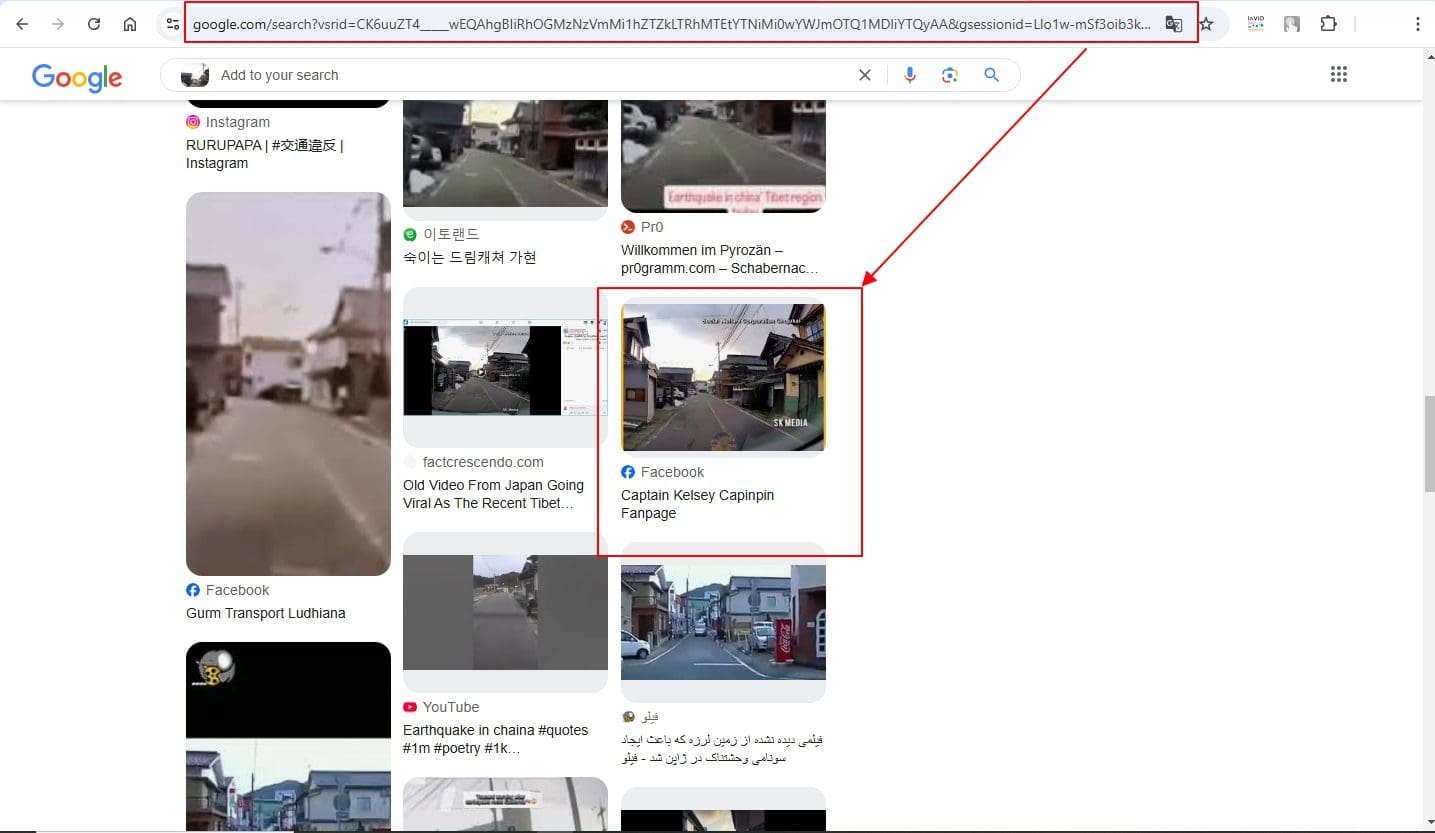
Task: Click the blue search magnifier icon
Action: (x=991, y=75)
